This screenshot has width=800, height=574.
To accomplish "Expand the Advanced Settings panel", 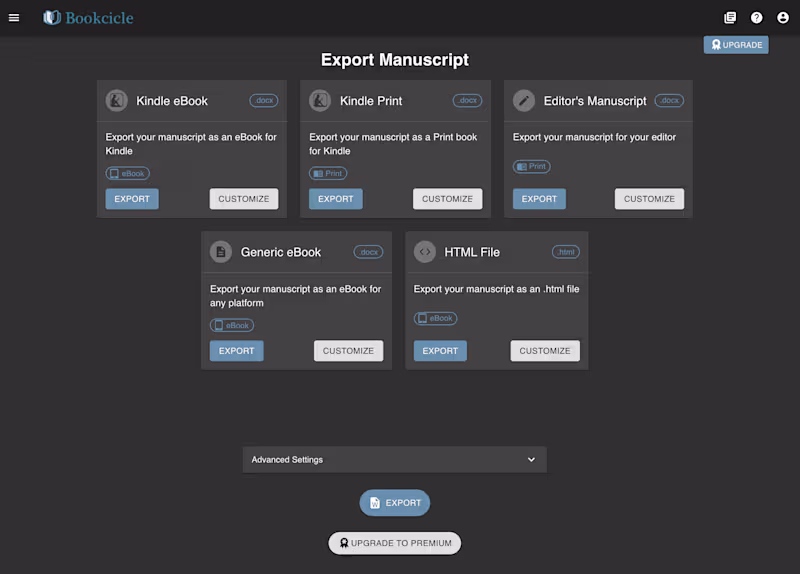I will [x=394, y=460].
